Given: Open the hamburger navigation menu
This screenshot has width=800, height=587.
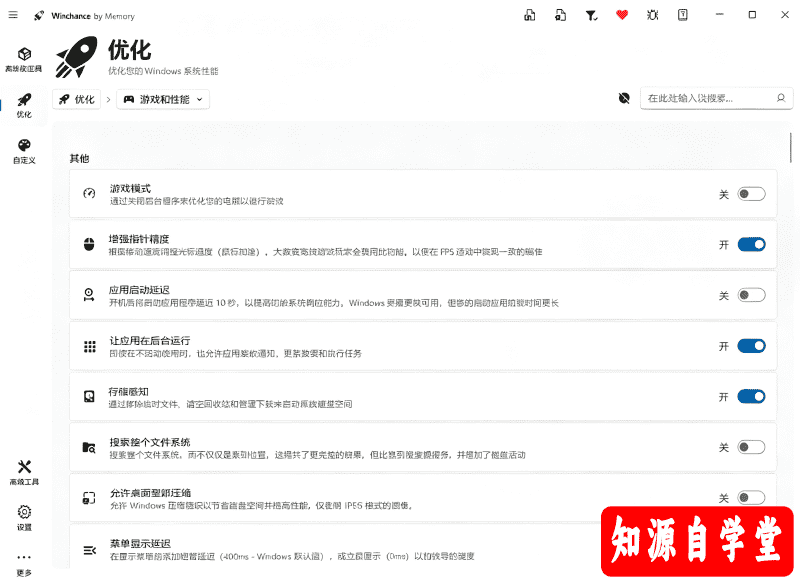Looking at the screenshot, I should coord(13,15).
